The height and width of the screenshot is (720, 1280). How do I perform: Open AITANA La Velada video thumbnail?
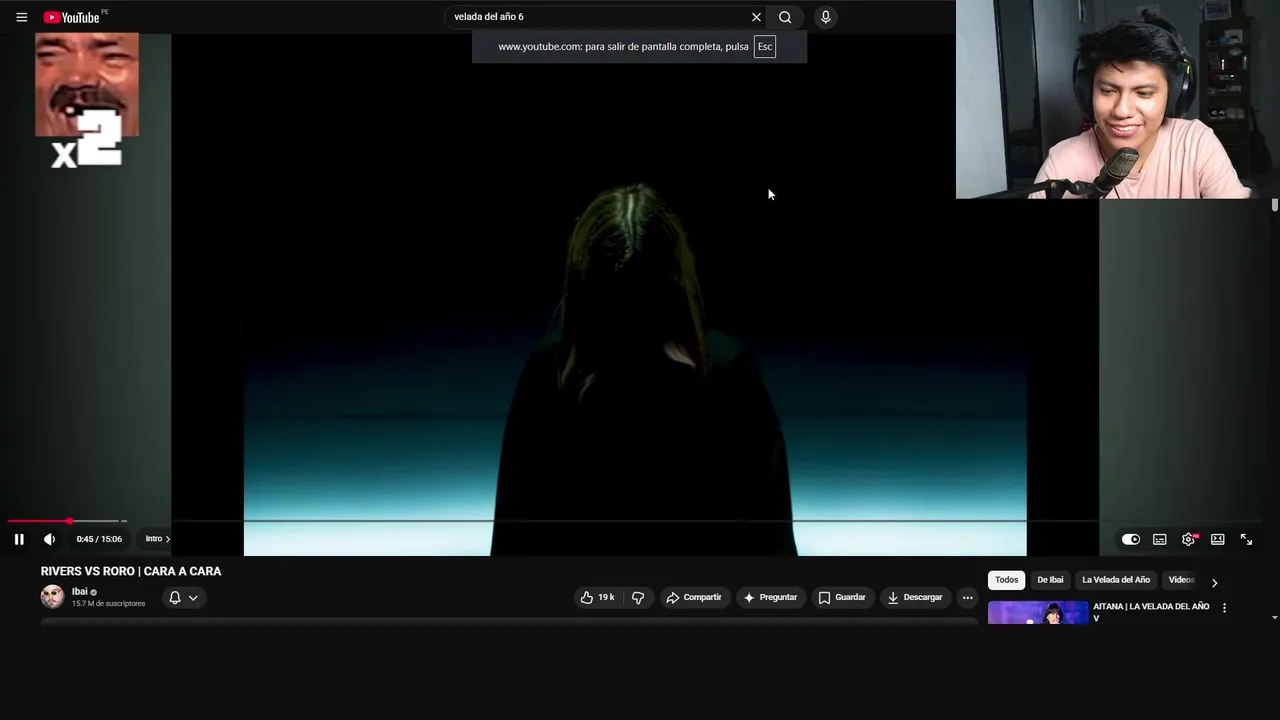[1038, 612]
